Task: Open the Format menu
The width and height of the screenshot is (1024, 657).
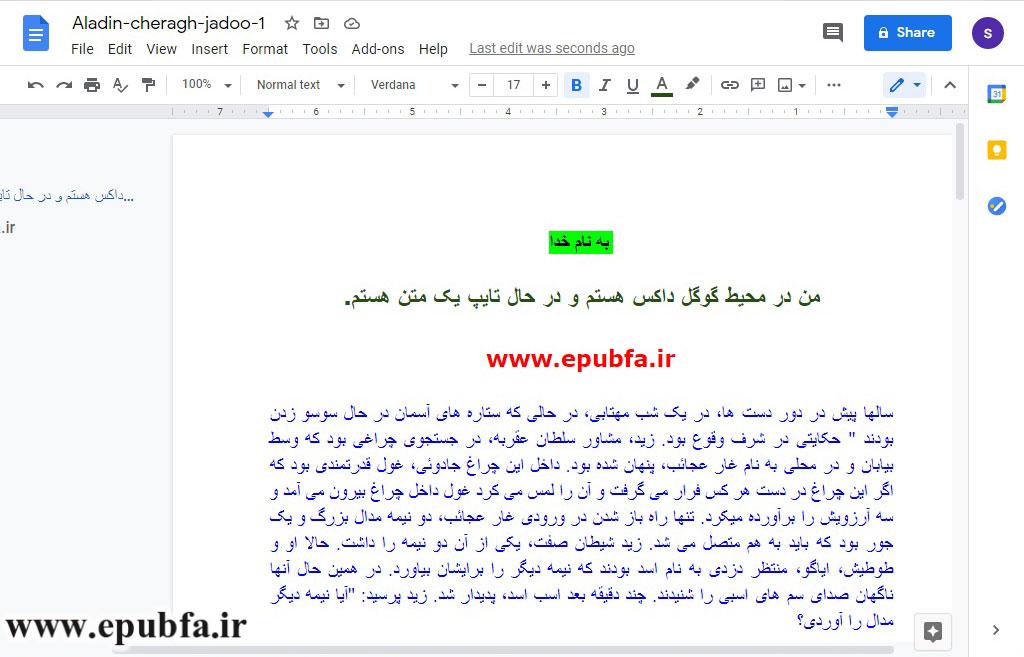Action: click(x=264, y=49)
